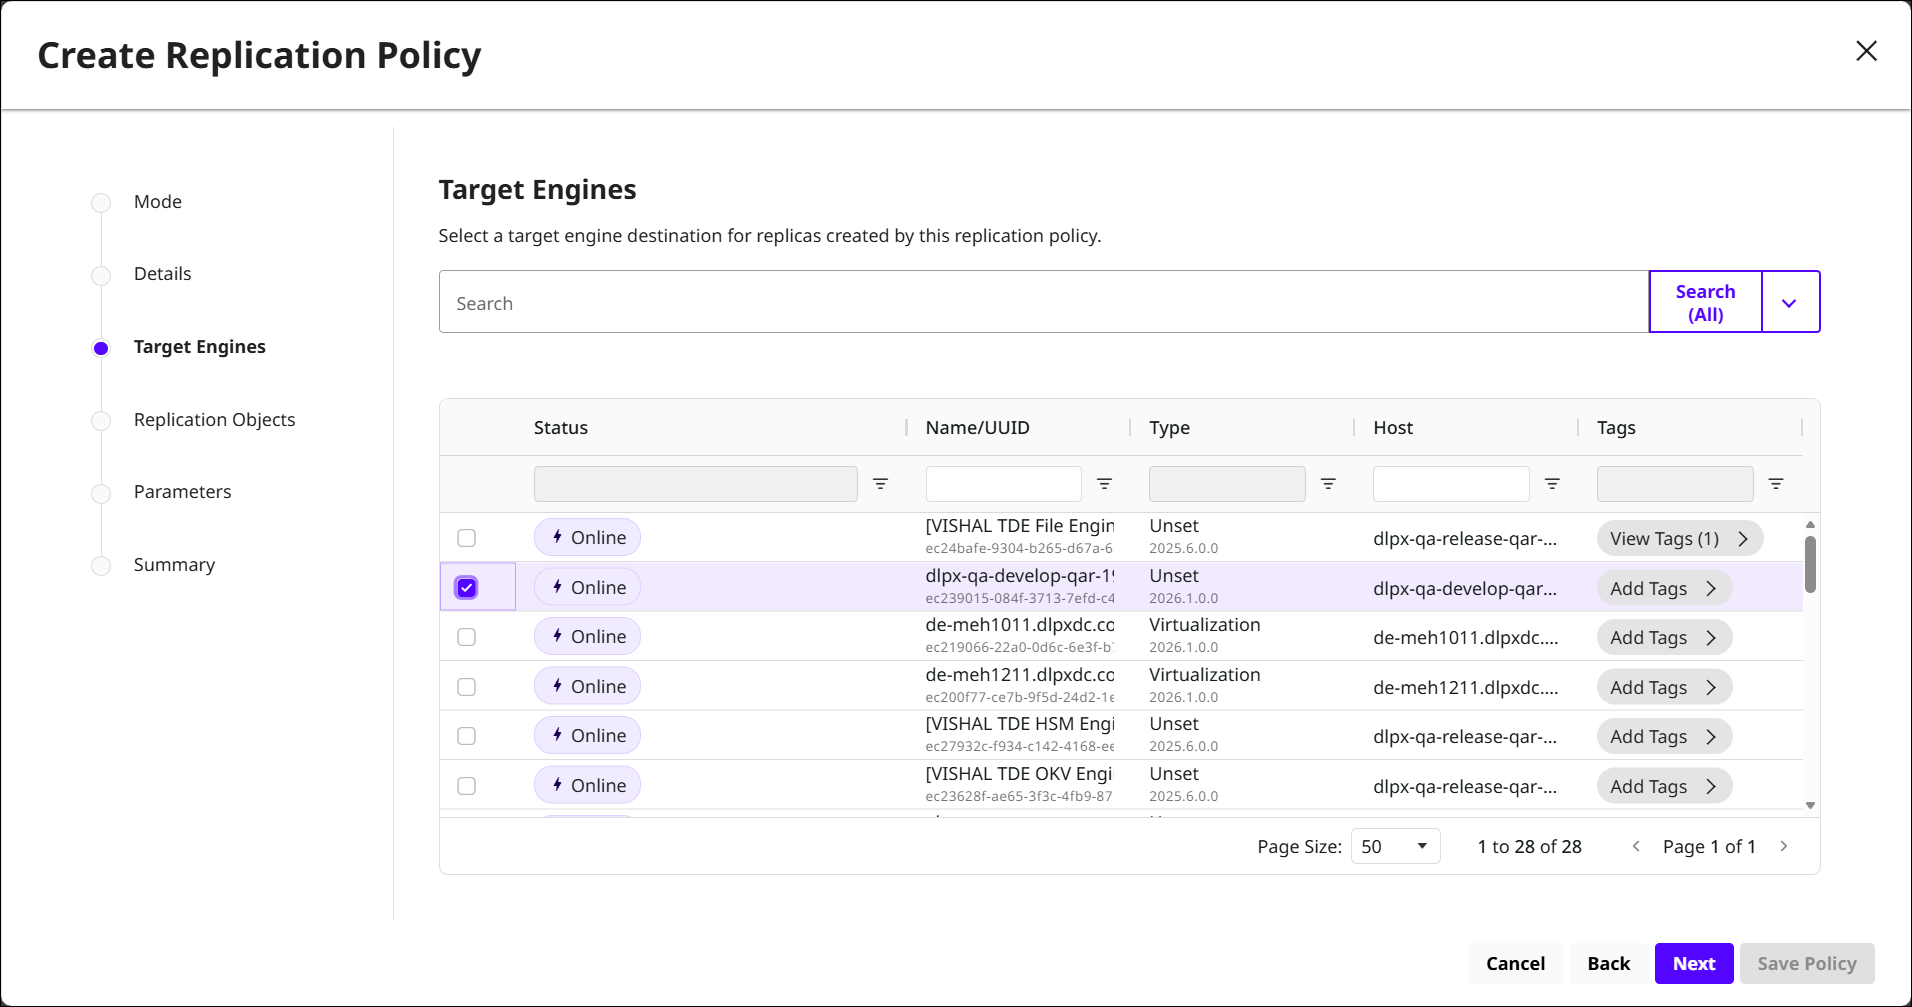Image resolution: width=1912 pixels, height=1007 pixels.
Task: Close the Create Replication Policy dialog
Action: (1865, 52)
